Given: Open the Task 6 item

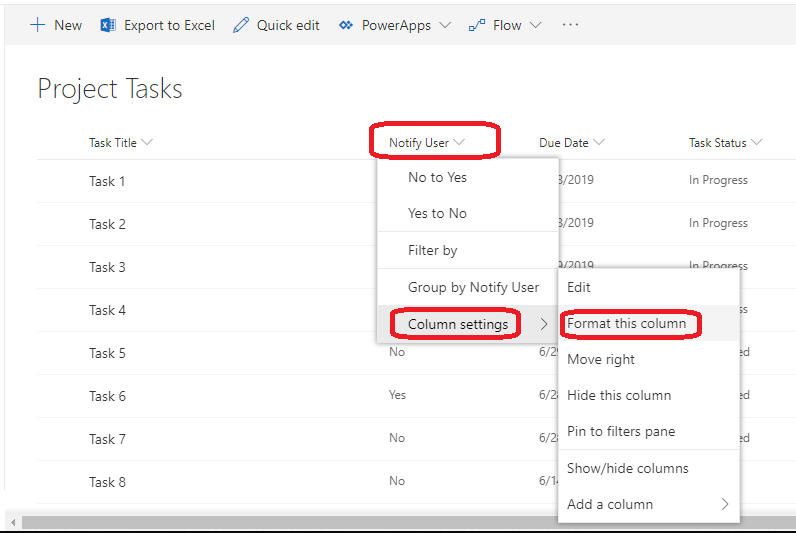Looking at the screenshot, I should click(107, 396).
